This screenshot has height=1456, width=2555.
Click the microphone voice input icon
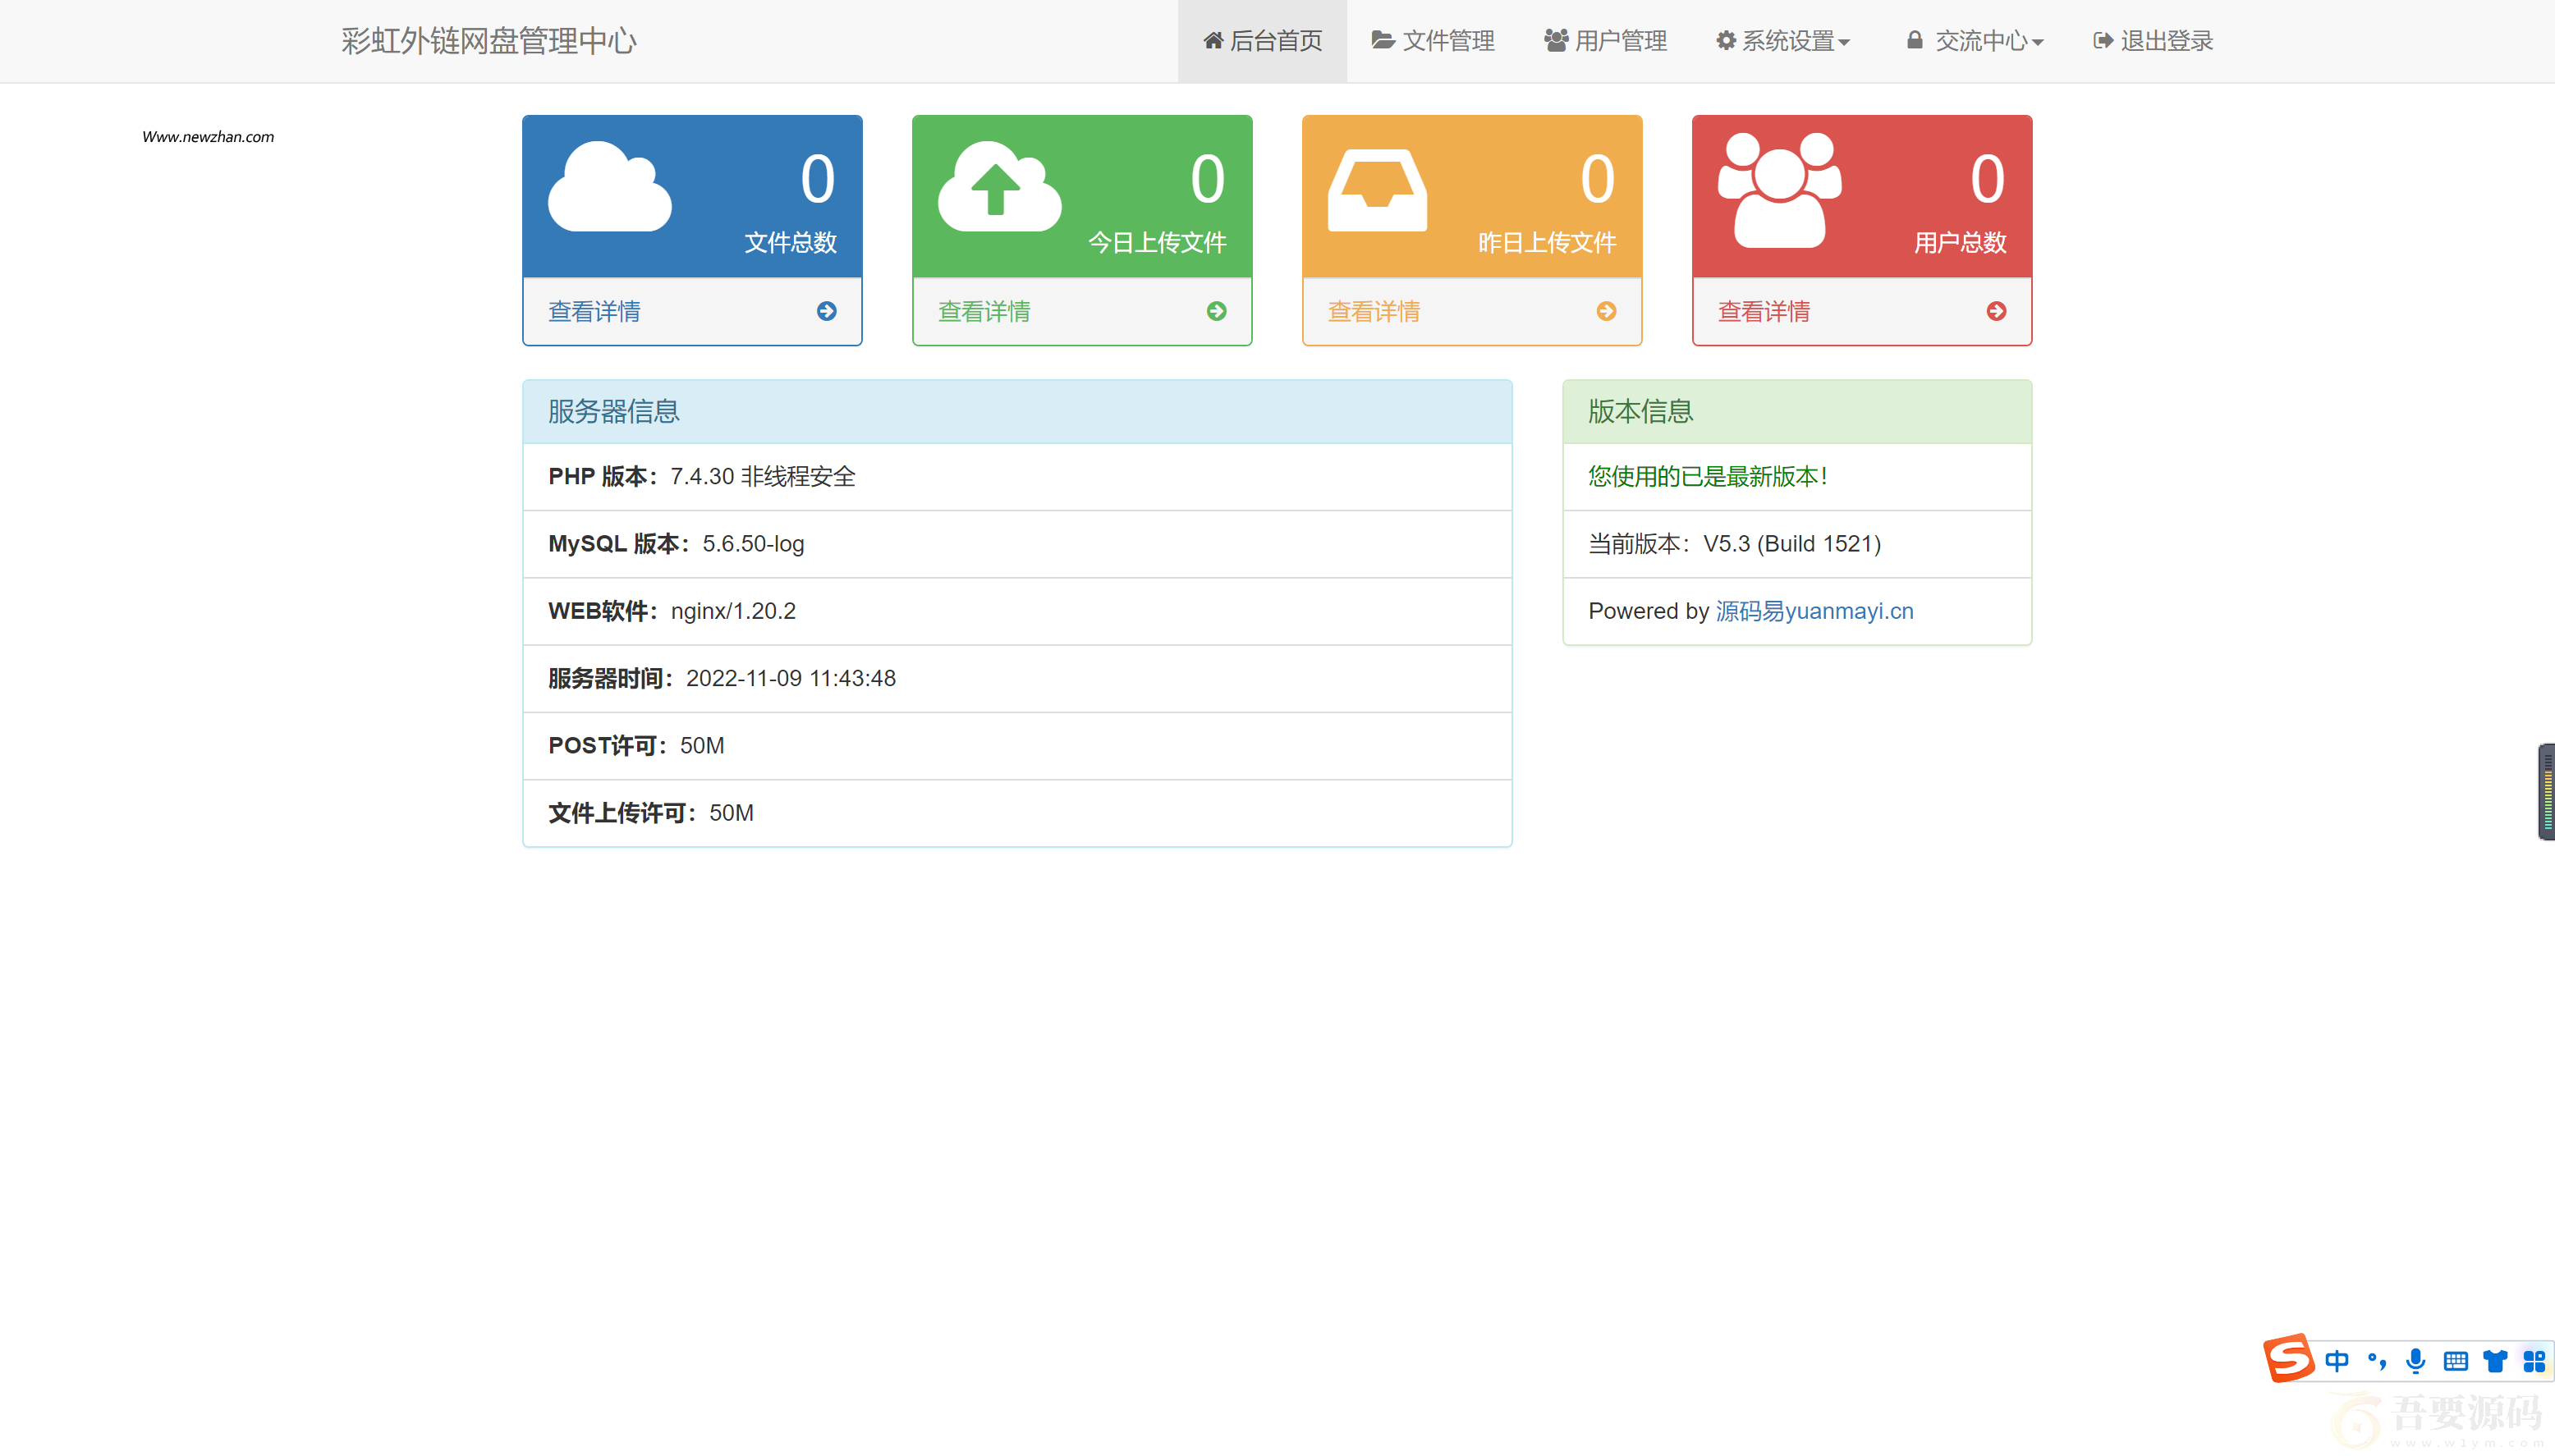coord(2416,1361)
